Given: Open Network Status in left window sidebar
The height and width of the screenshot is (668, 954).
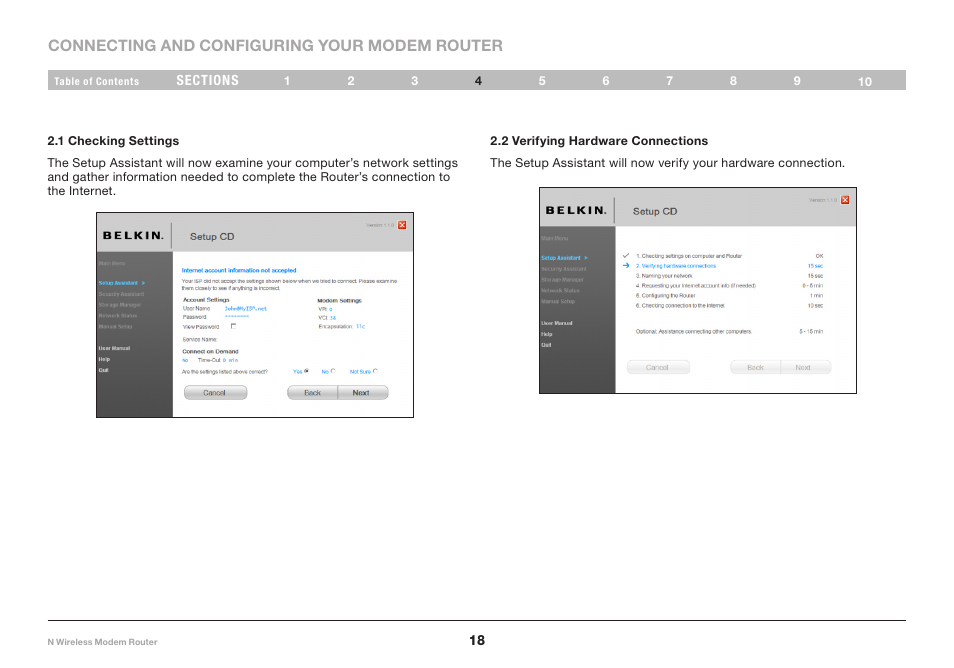Looking at the screenshot, I should point(117,316).
